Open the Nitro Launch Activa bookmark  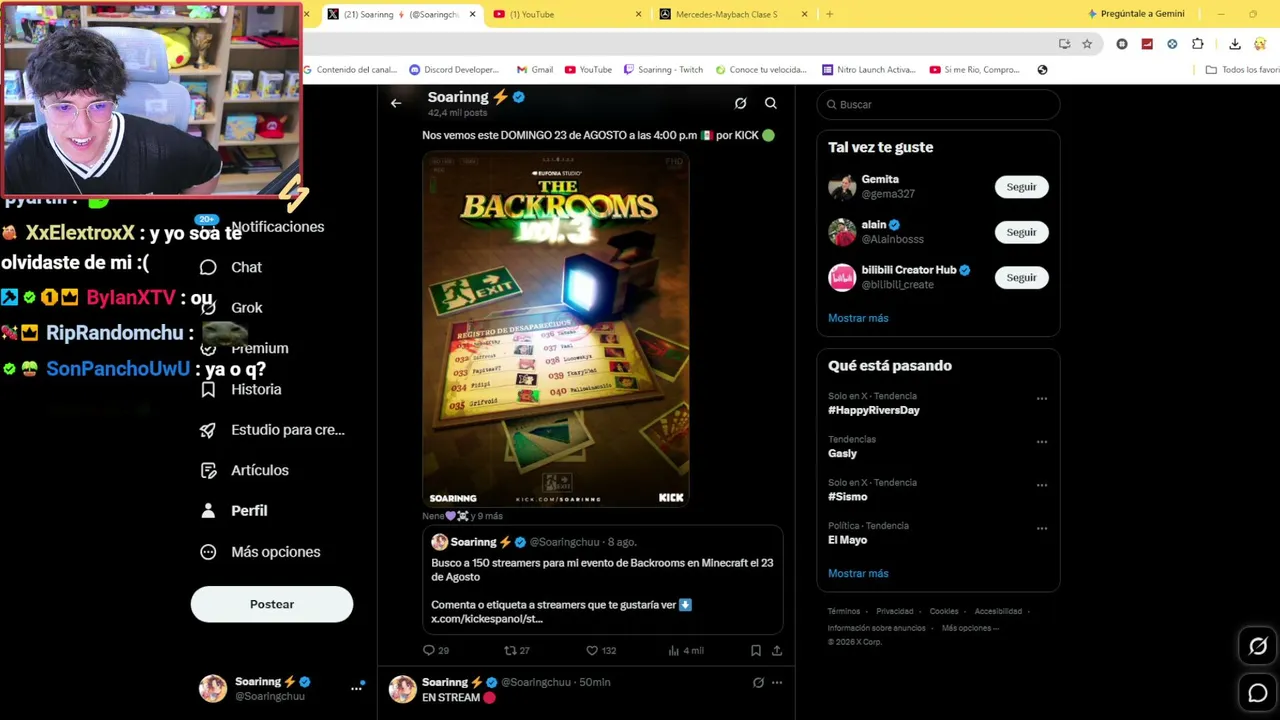click(x=869, y=70)
